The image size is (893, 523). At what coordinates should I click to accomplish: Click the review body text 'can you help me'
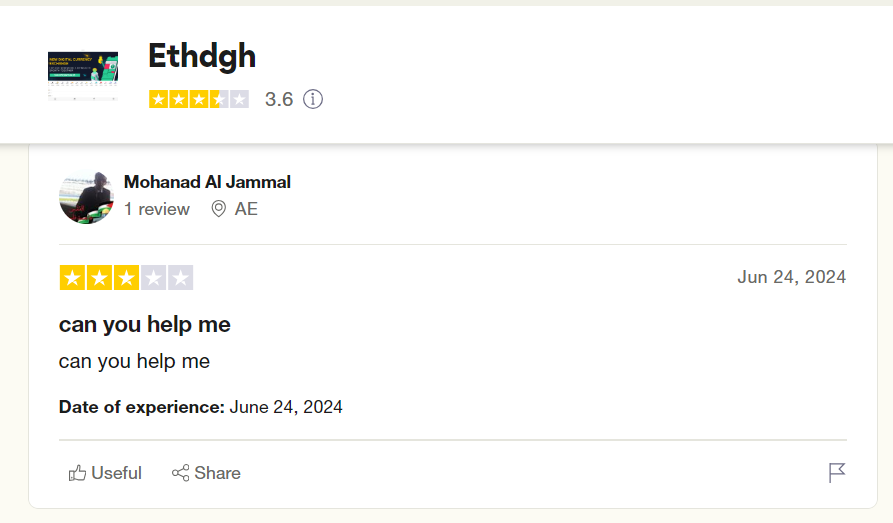(134, 361)
